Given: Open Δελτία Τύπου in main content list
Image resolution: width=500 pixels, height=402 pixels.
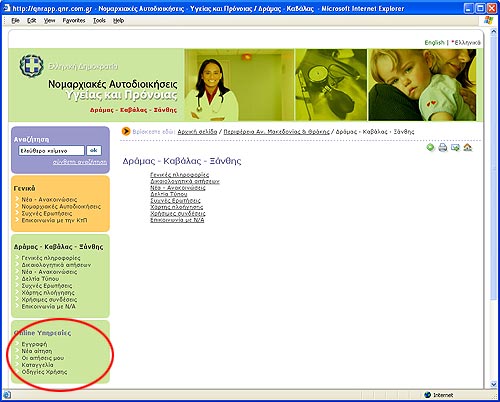Looking at the screenshot, I should tap(169, 194).
